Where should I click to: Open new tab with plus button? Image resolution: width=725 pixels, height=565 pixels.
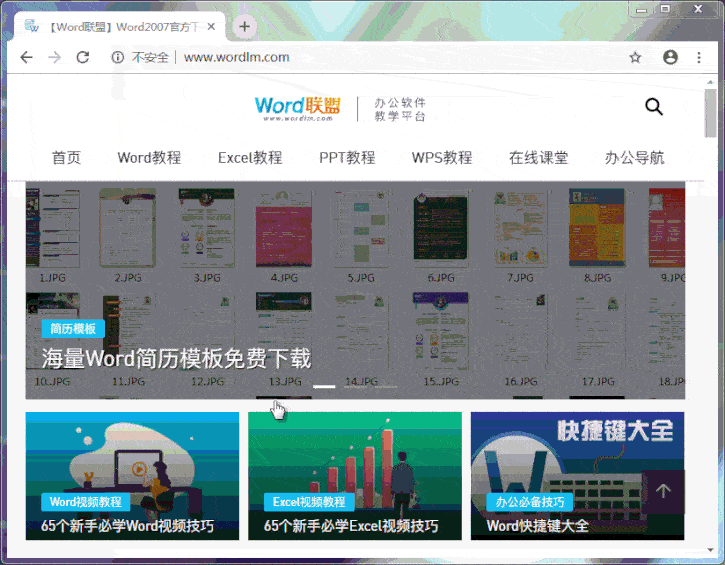point(245,27)
